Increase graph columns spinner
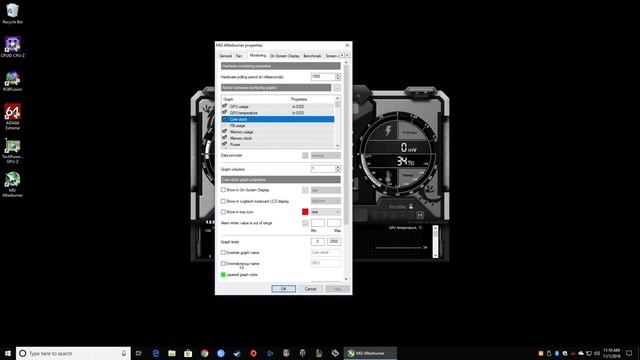Viewport: 640px width, 360px height. (x=338, y=167)
